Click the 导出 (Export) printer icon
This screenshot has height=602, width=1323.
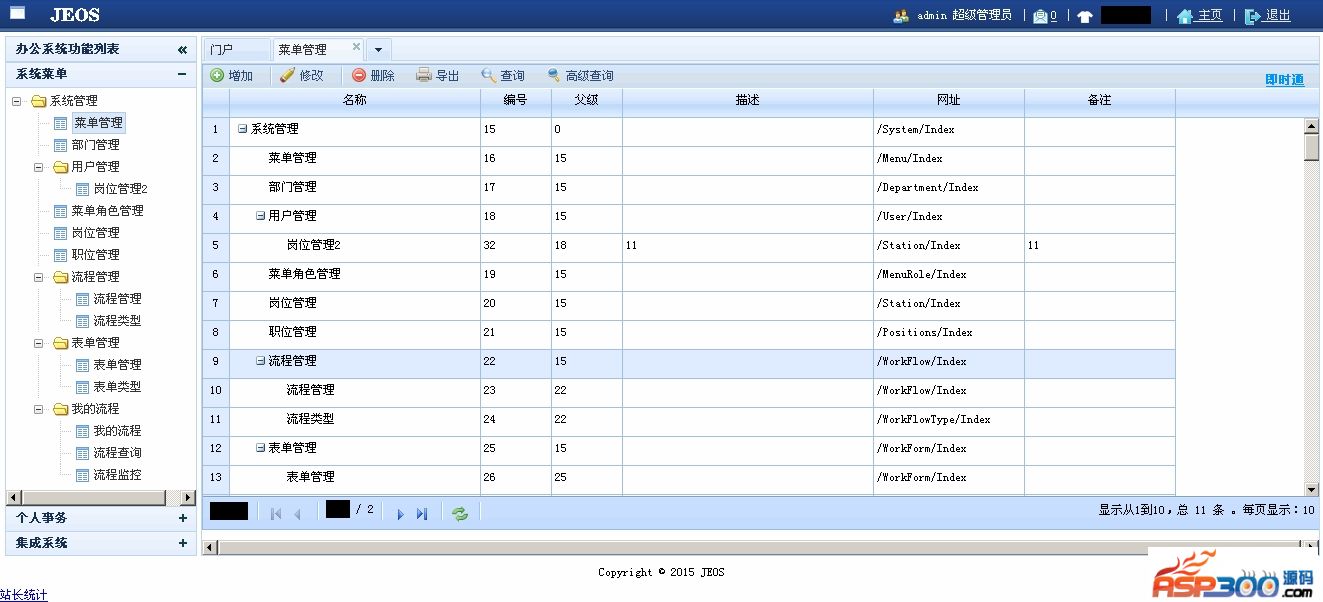pyautogui.click(x=424, y=76)
